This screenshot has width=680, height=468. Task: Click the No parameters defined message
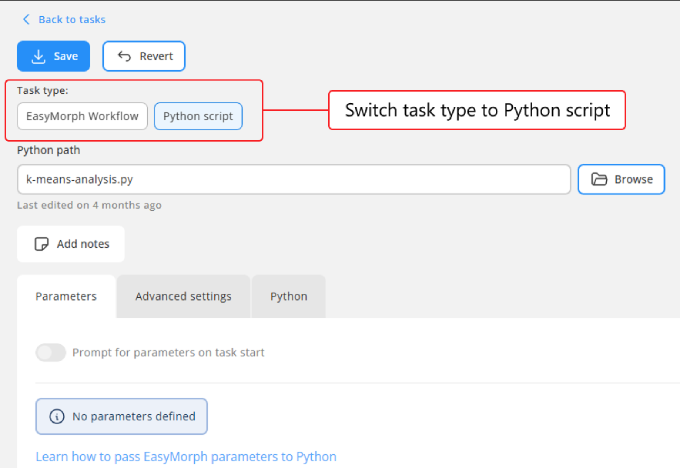click(x=121, y=416)
